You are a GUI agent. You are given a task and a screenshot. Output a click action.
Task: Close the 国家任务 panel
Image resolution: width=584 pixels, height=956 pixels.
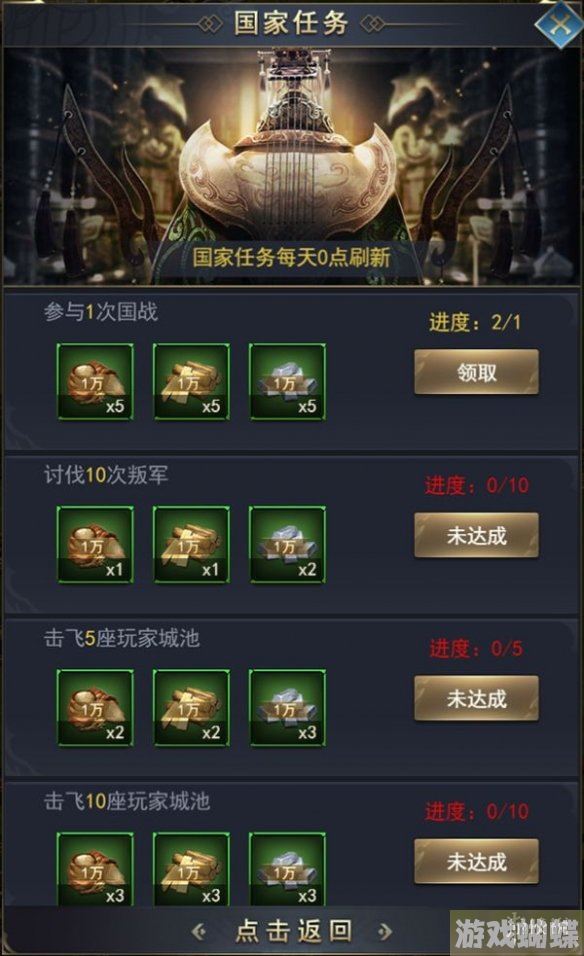coord(559,24)
